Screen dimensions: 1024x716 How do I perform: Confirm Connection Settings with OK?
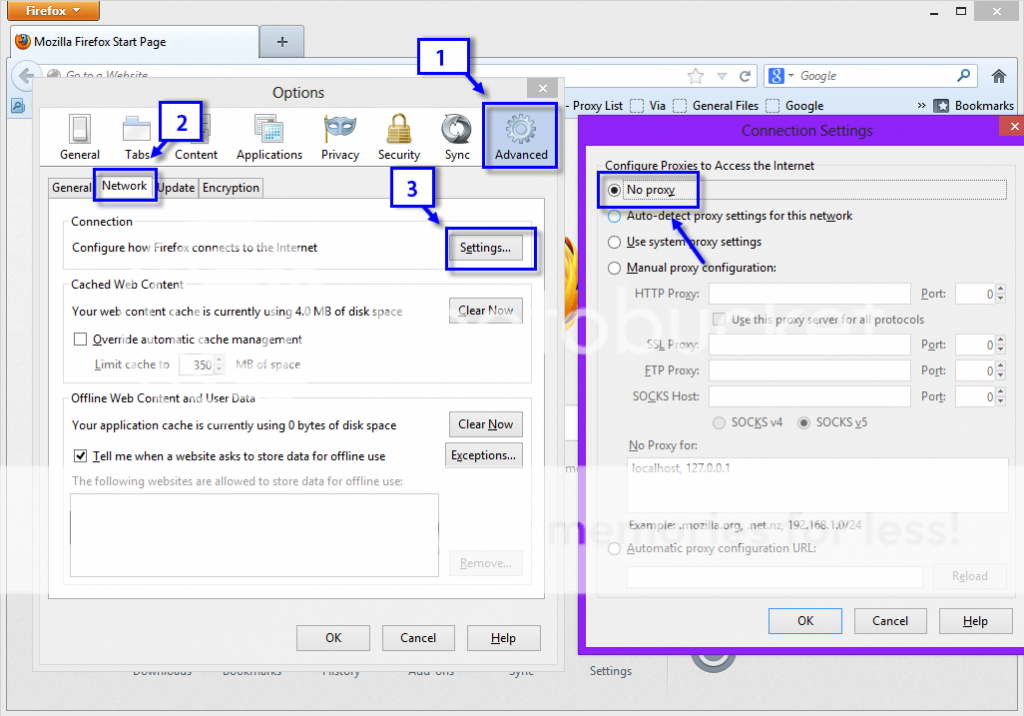tap(805, 621)
